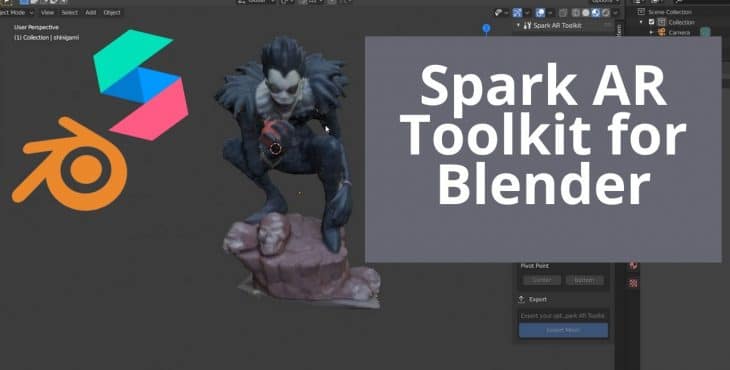Click the export description text field

[563, 316]
